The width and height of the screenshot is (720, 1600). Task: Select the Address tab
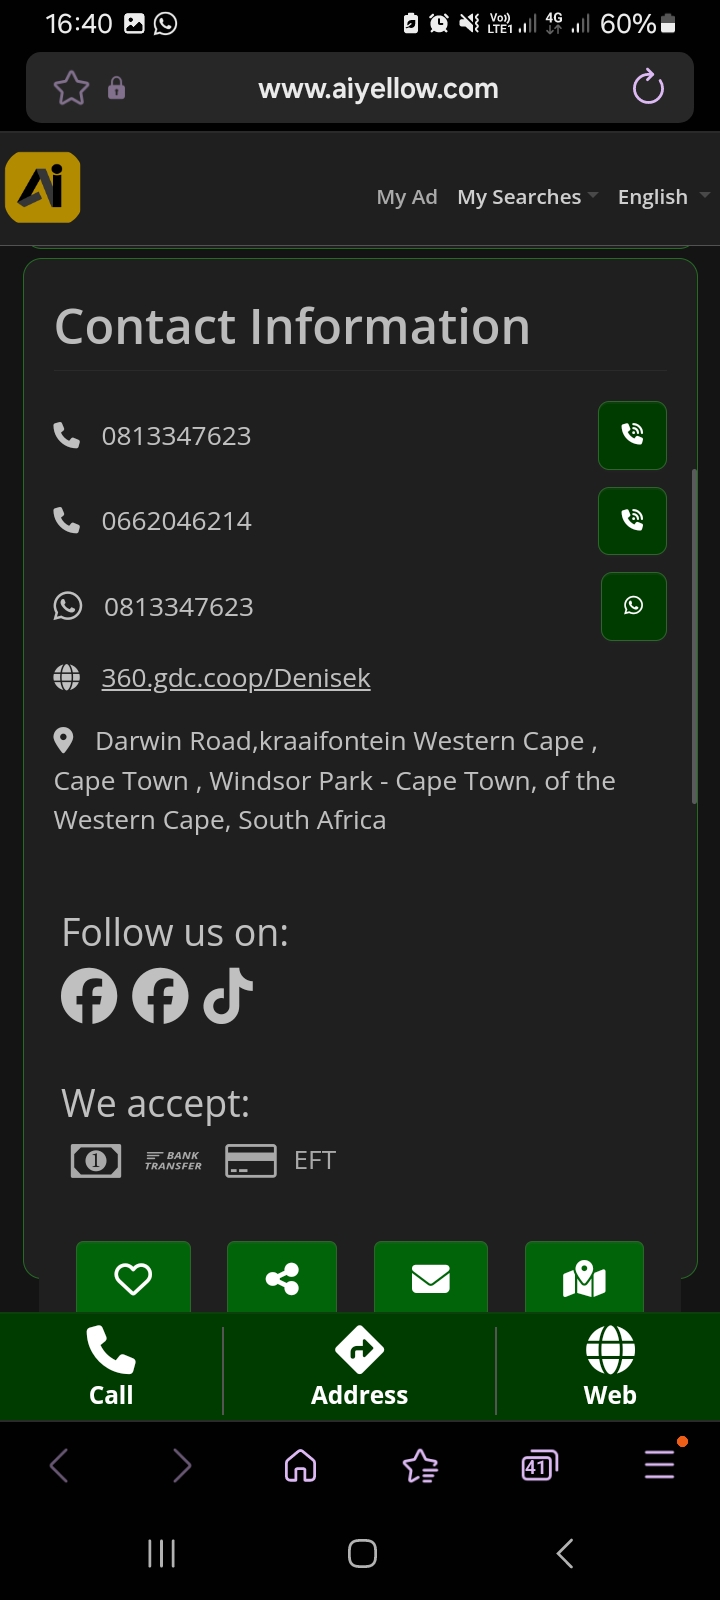(x=359, y=1366)
